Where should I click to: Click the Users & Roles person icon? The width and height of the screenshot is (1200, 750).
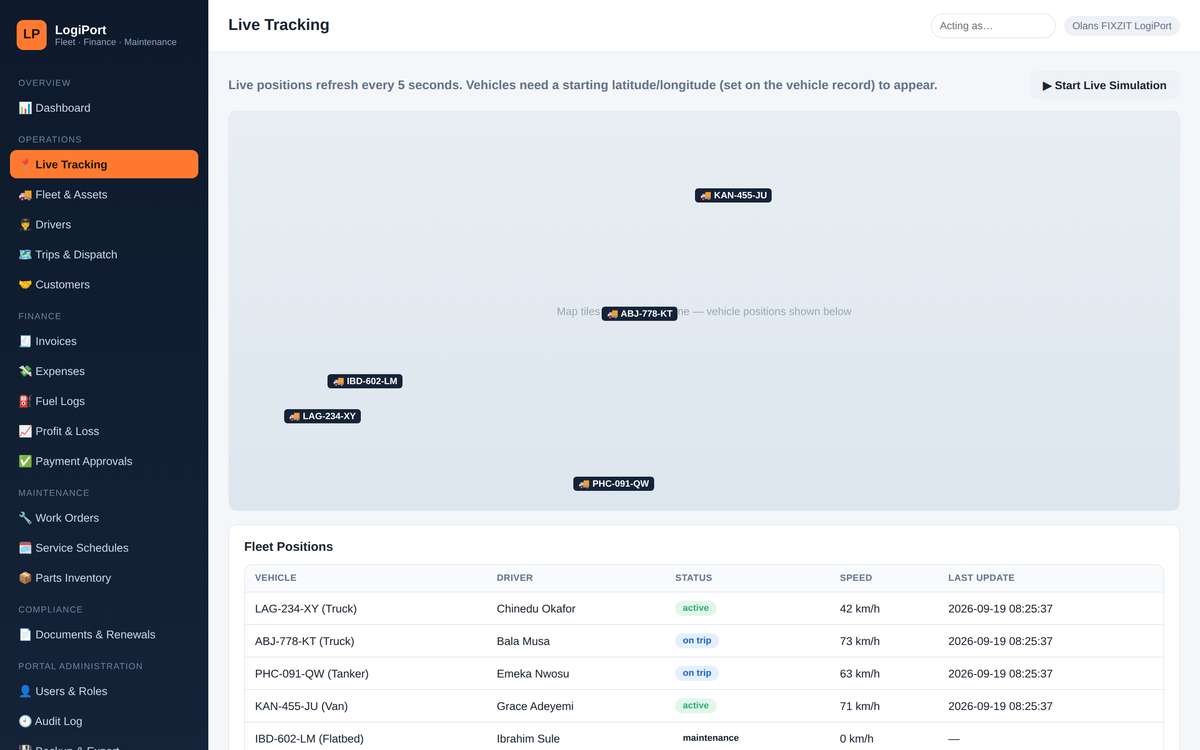pyautogui.click(x=25, y=691)
